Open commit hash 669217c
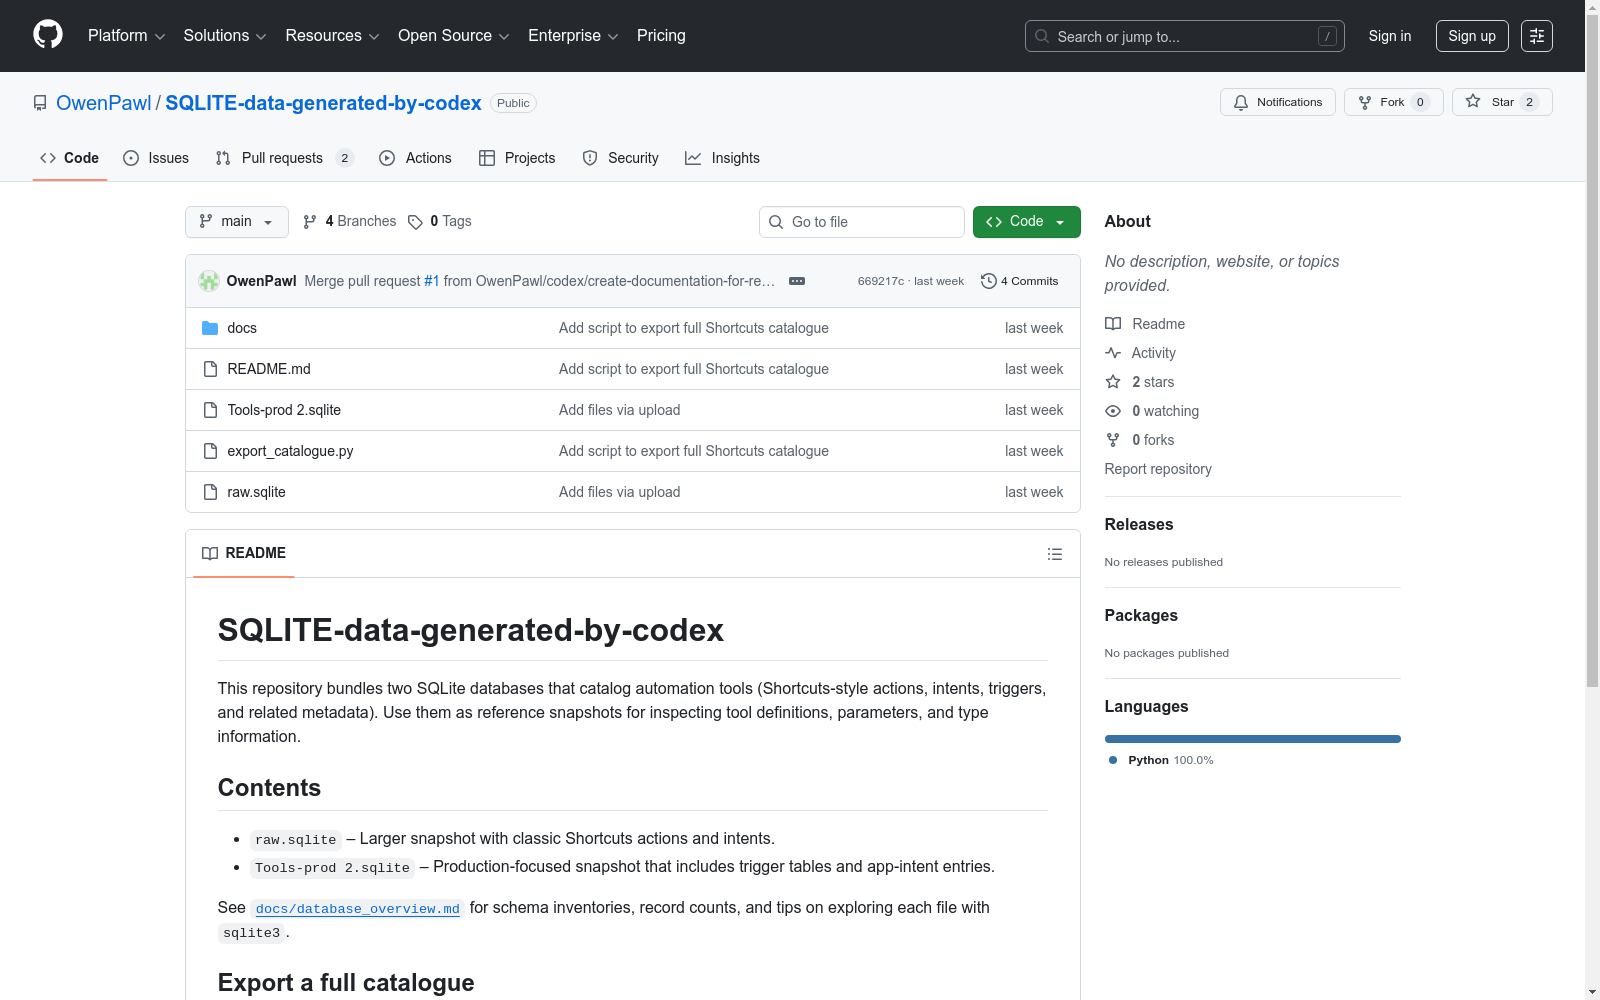This screenshot has width=1600, height=1000. [881, 281]
